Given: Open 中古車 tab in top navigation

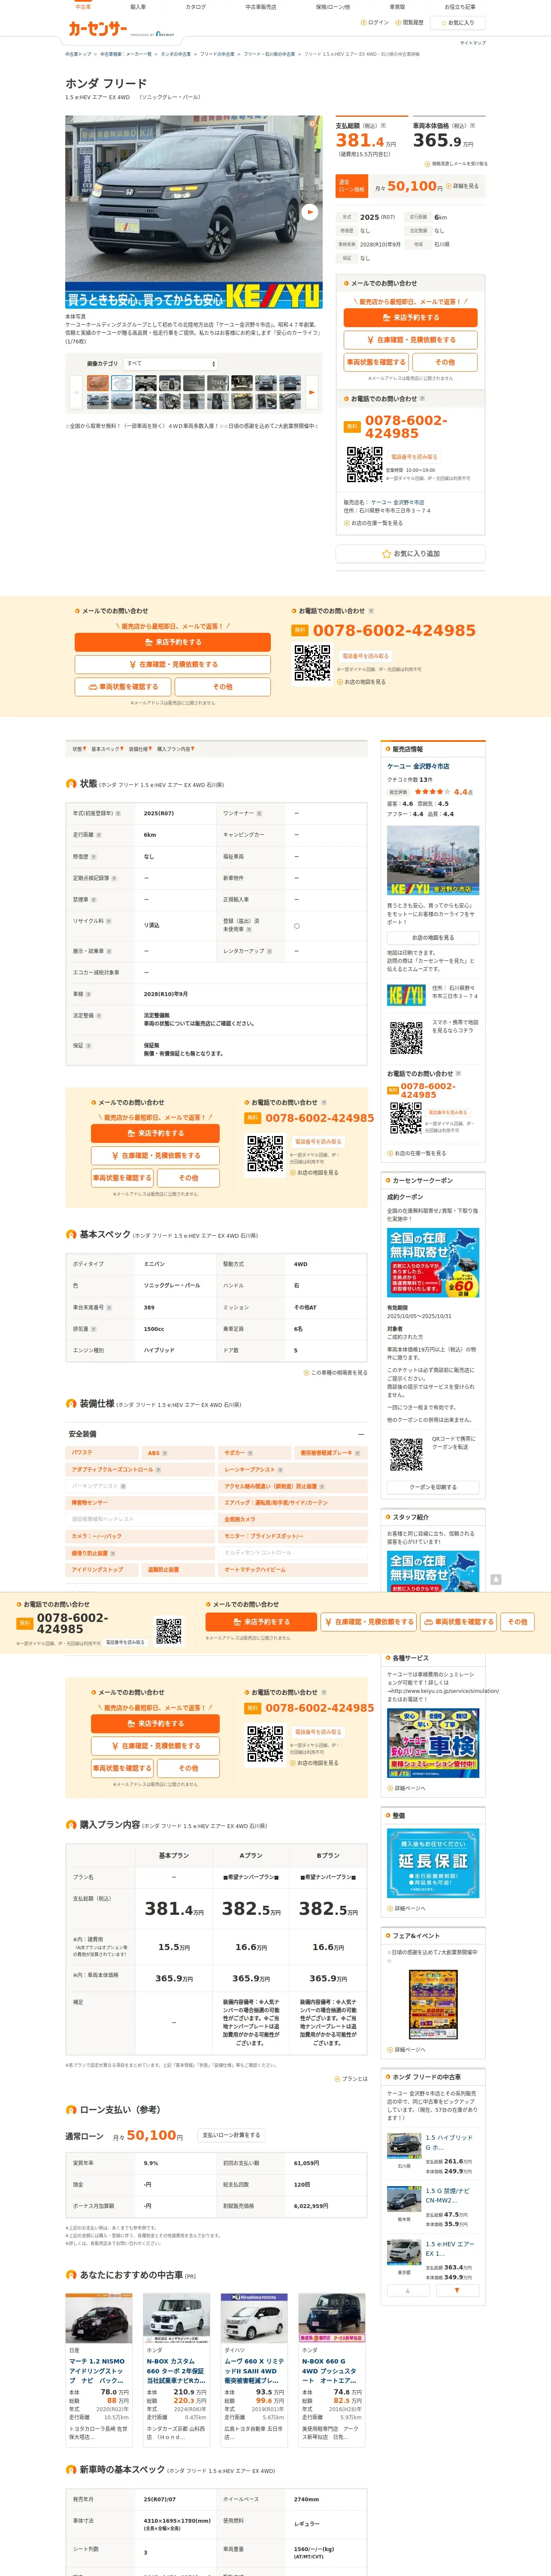Looking at the screenshot, I should 83,7.
